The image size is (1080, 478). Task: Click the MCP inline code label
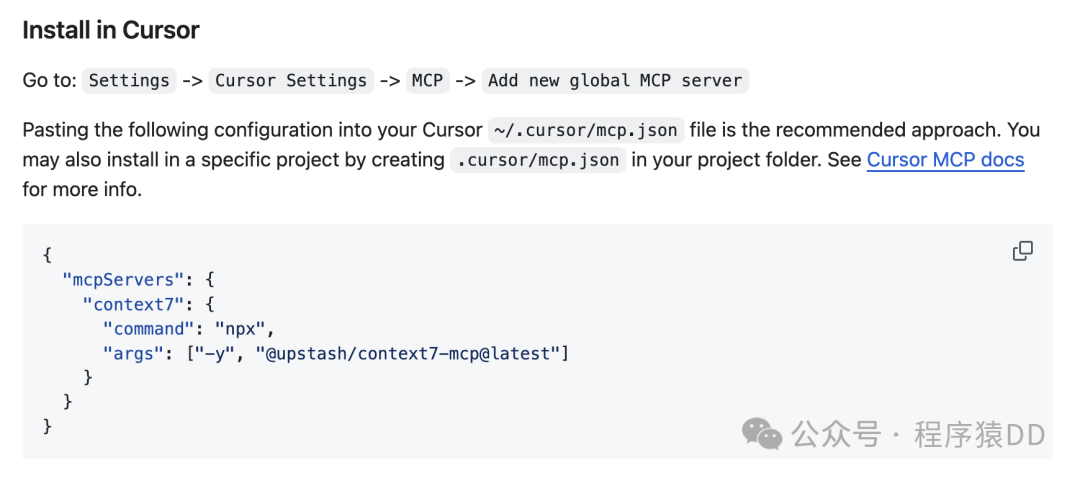tap(427, 81)
